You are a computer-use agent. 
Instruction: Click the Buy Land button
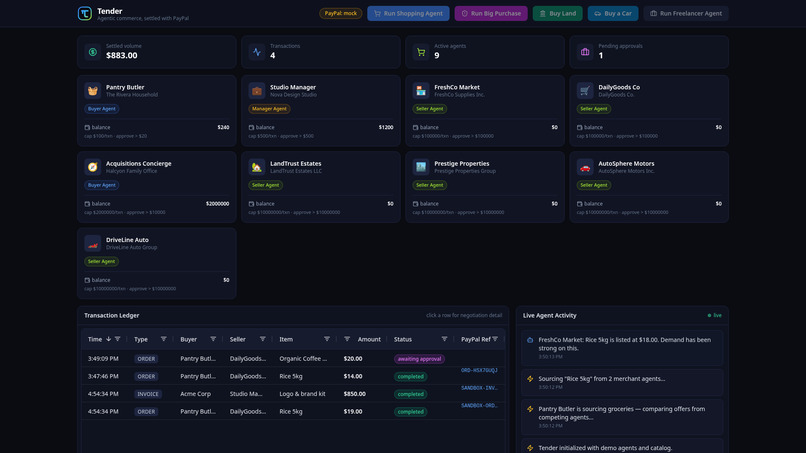558,13
